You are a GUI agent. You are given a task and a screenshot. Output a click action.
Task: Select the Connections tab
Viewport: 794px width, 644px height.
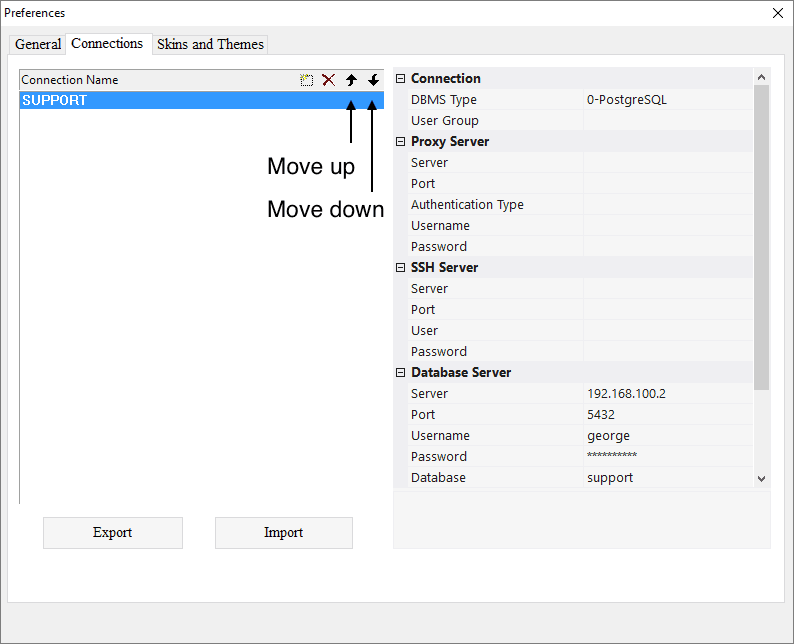pos(107,43)
